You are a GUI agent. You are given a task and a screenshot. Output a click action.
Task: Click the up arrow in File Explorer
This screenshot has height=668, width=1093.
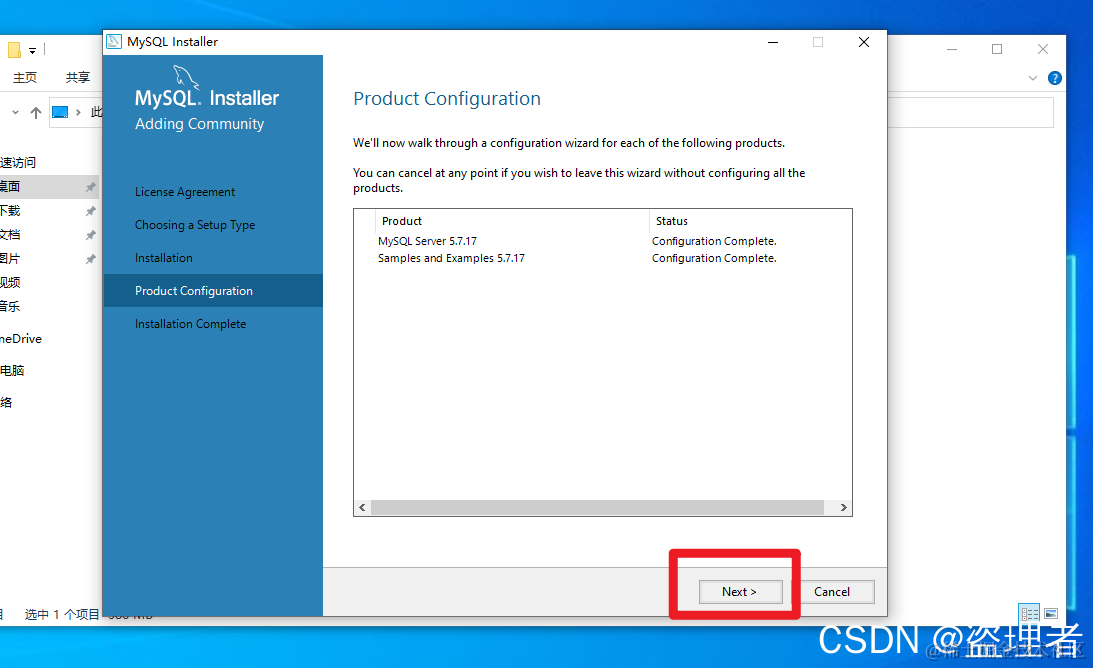coord(36,112)
